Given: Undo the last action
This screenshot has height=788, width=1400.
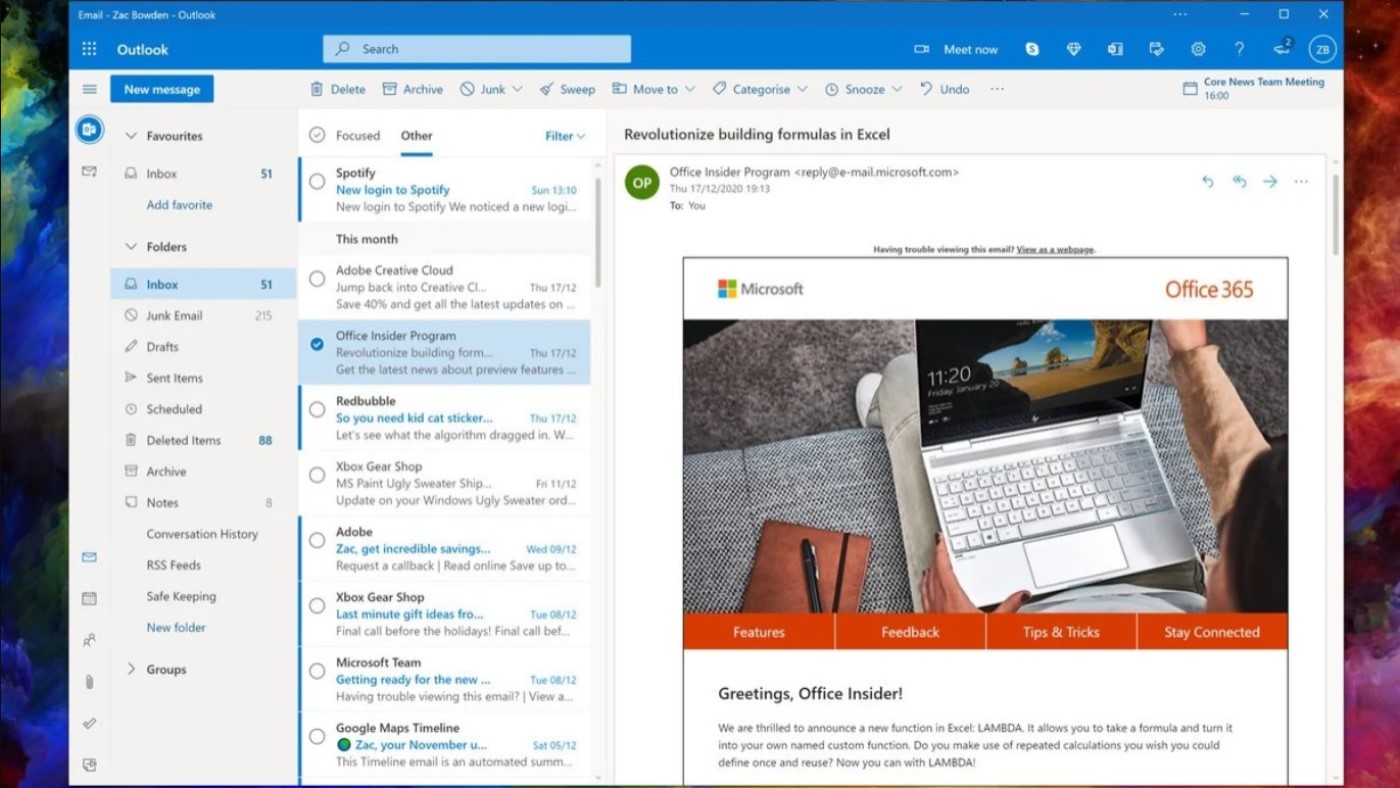Looking at the screenshot, I should pyautogui.click(x=944, y=89).
